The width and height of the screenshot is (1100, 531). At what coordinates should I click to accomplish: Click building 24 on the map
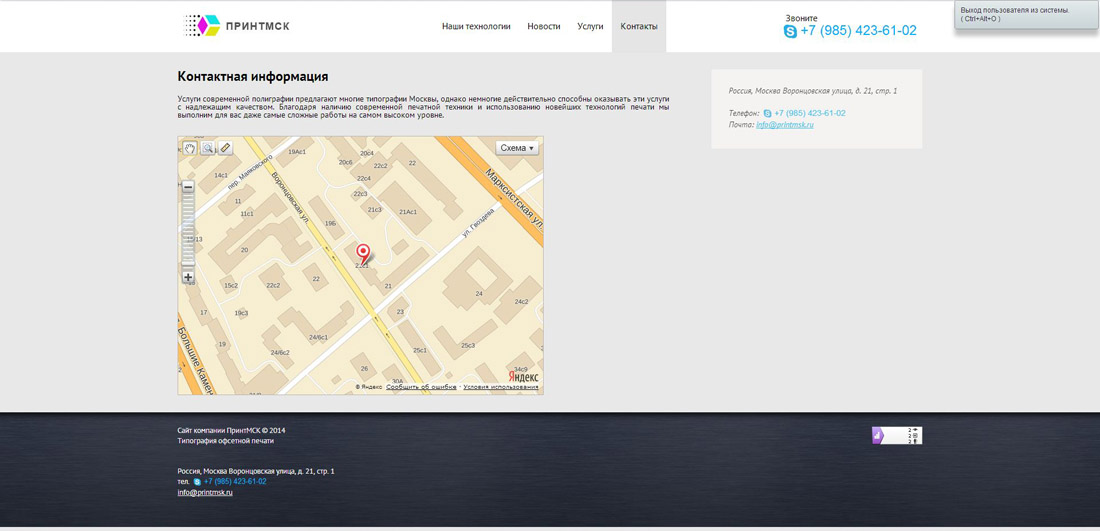tap(479, 293)
